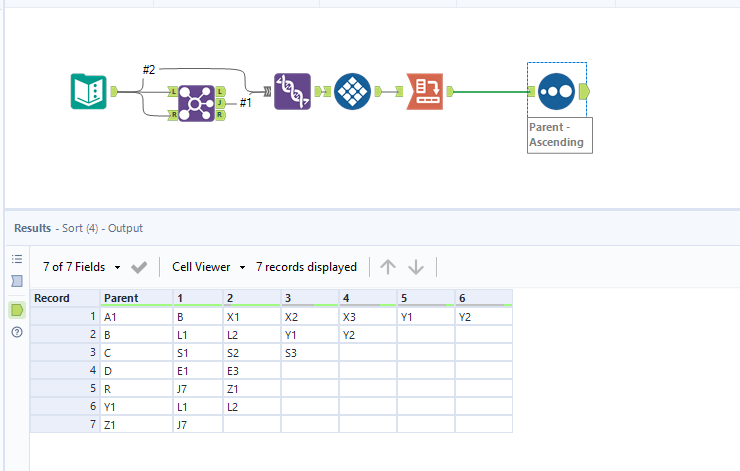This screenshot has height=471, width=740.
Task: Open the Results help question-mark icon
Action: click(16, 332)
